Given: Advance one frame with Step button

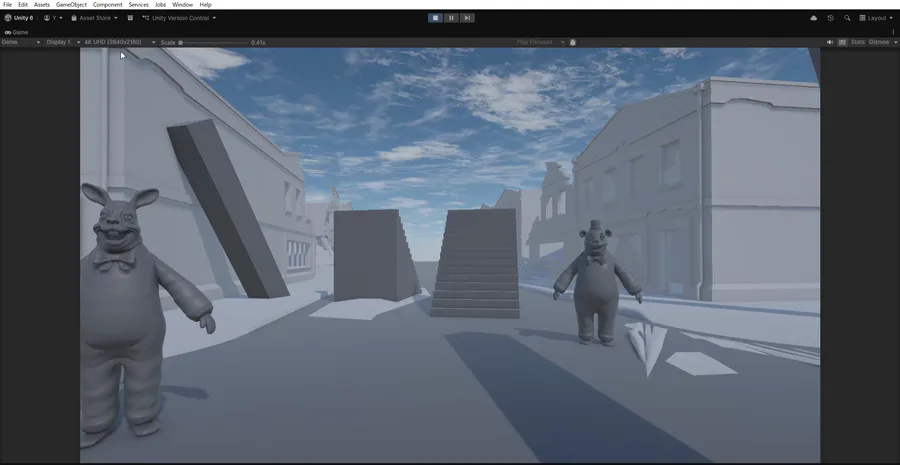Looking at the screenshot, I should tap(467, 18).
